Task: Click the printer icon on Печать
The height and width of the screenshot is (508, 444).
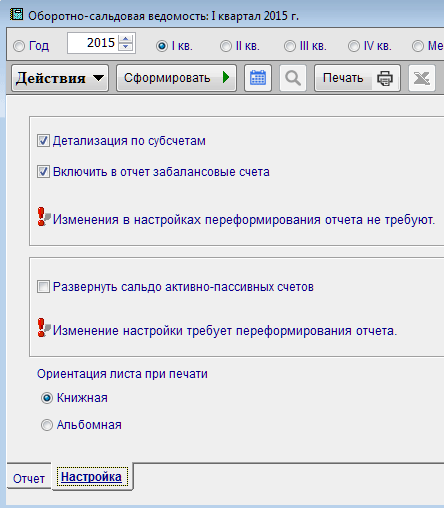Action: (x=385, y=78)
